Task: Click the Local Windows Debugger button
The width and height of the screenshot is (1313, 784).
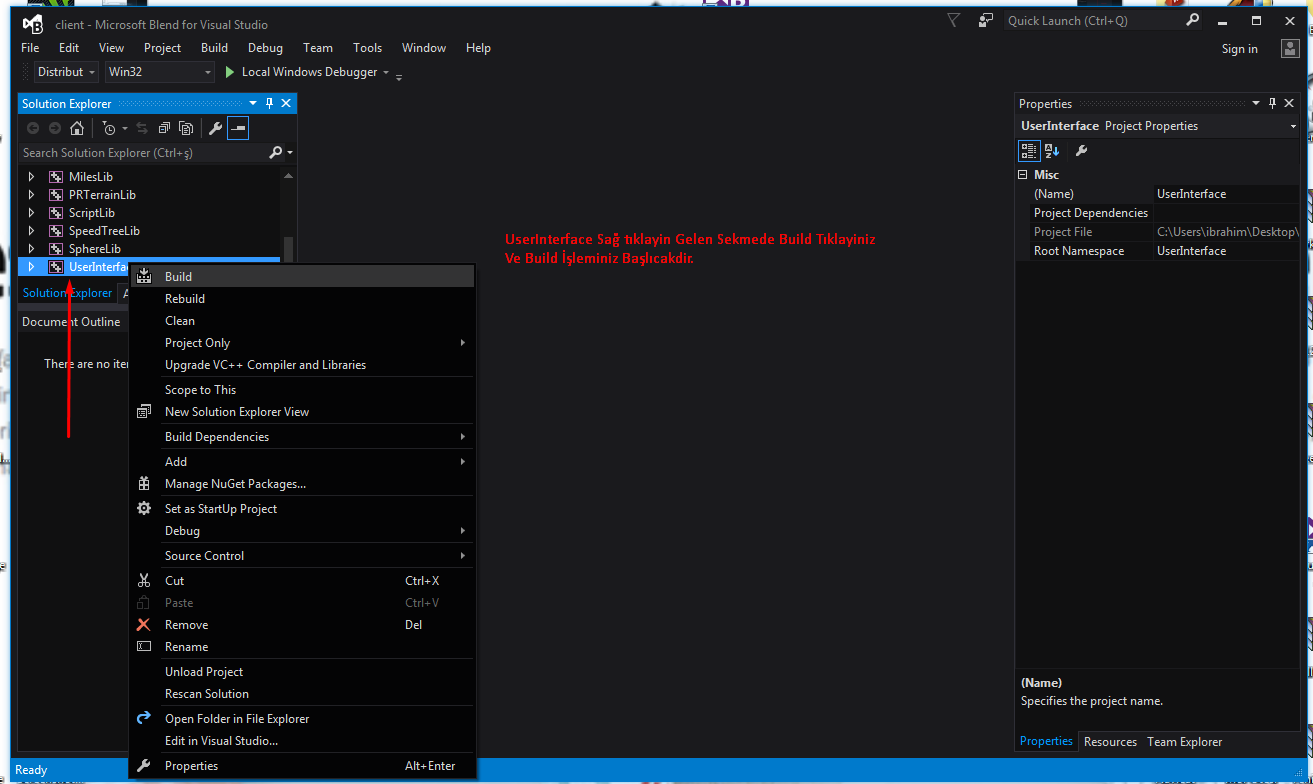Action: click(x=302, y=72)
